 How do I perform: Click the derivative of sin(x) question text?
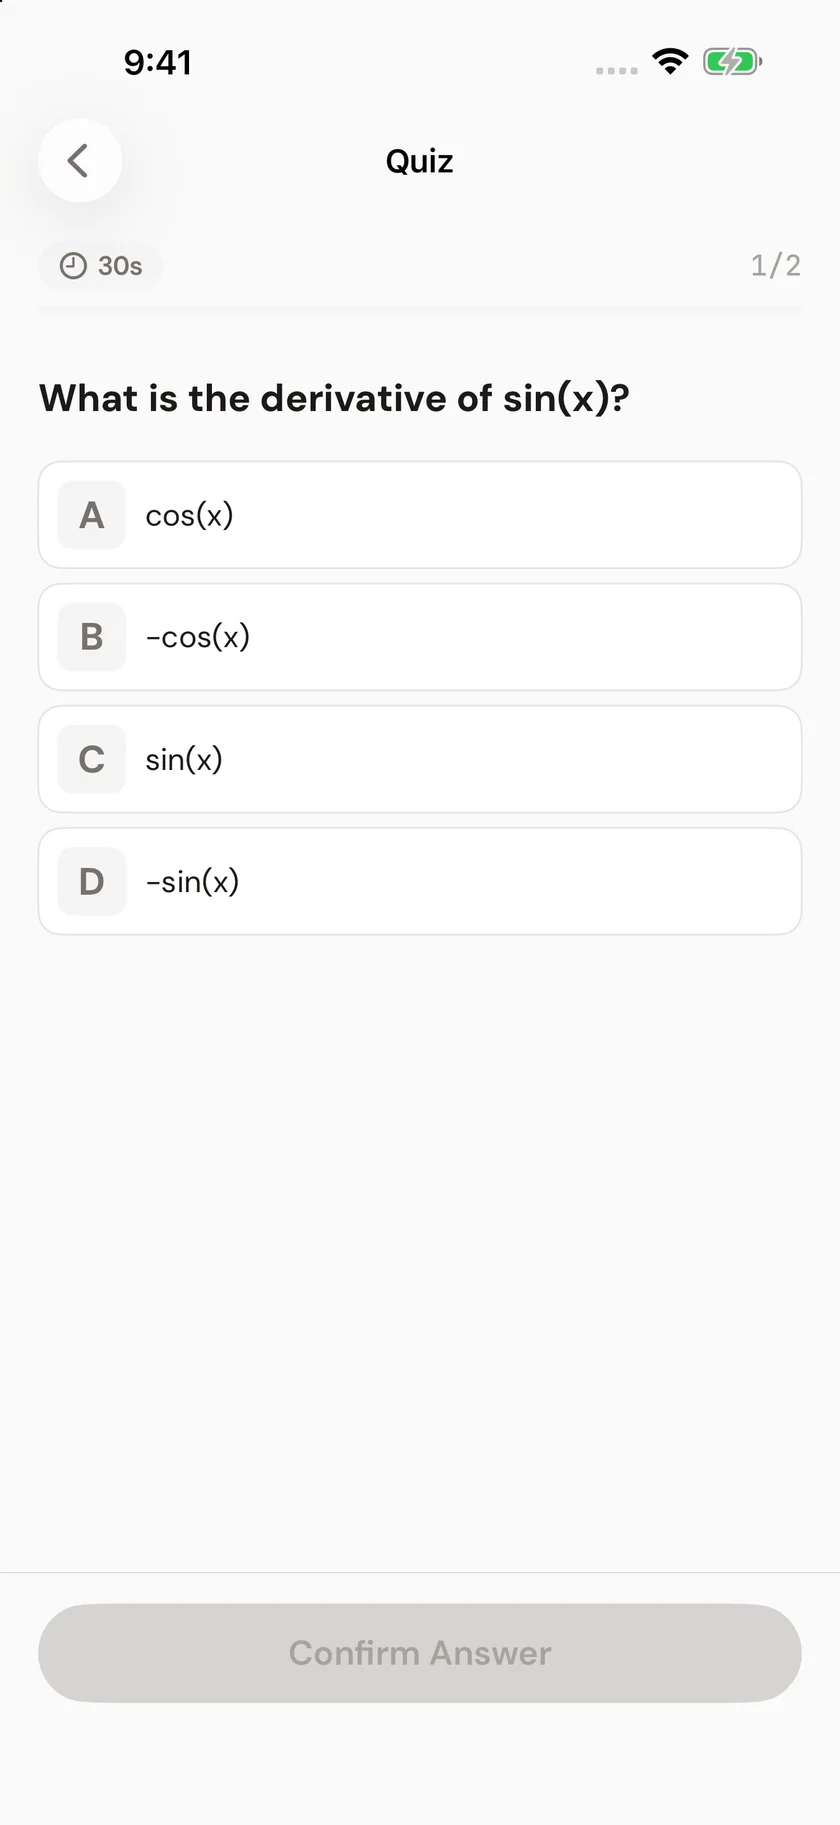point(335,398)
